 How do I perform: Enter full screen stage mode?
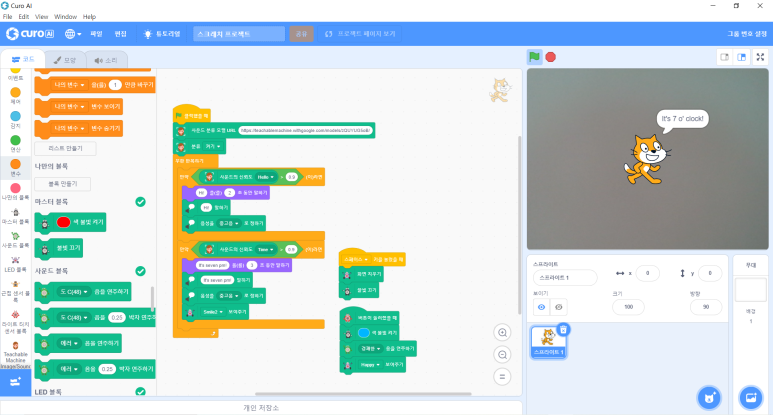click(760, 57)
